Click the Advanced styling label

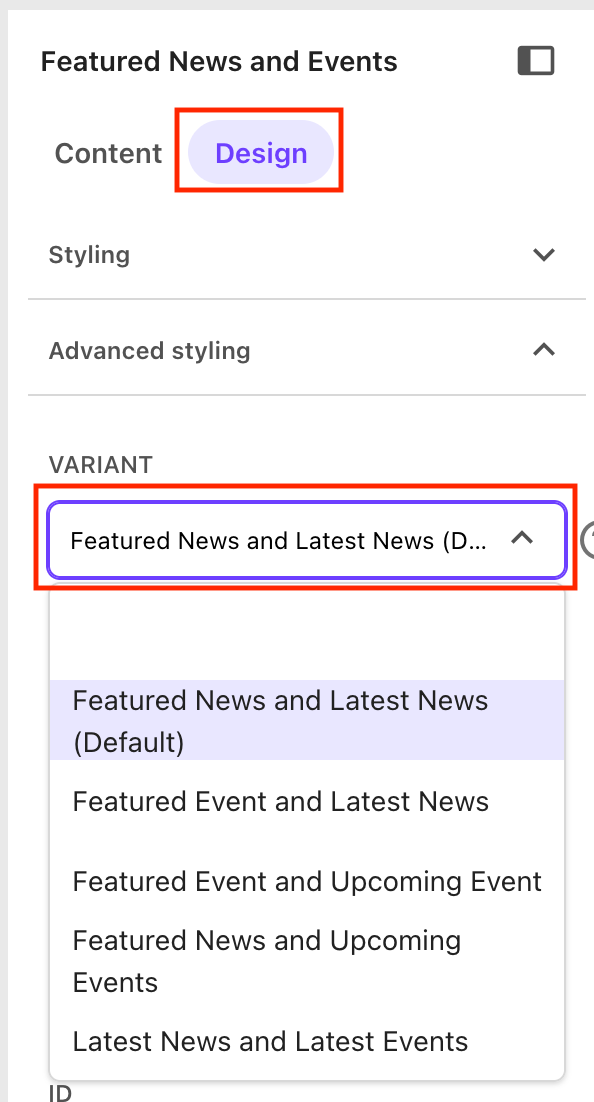tap(149, 350)
